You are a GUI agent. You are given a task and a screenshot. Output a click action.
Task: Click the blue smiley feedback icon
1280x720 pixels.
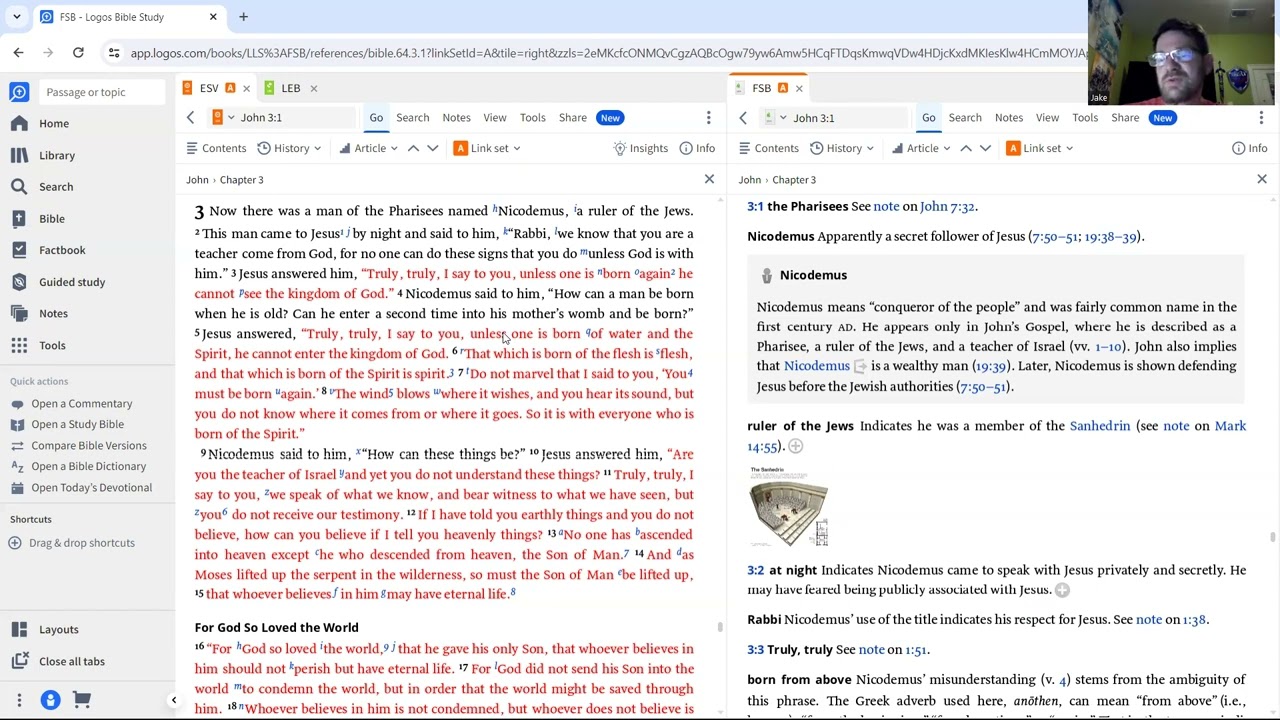[50, 701]
